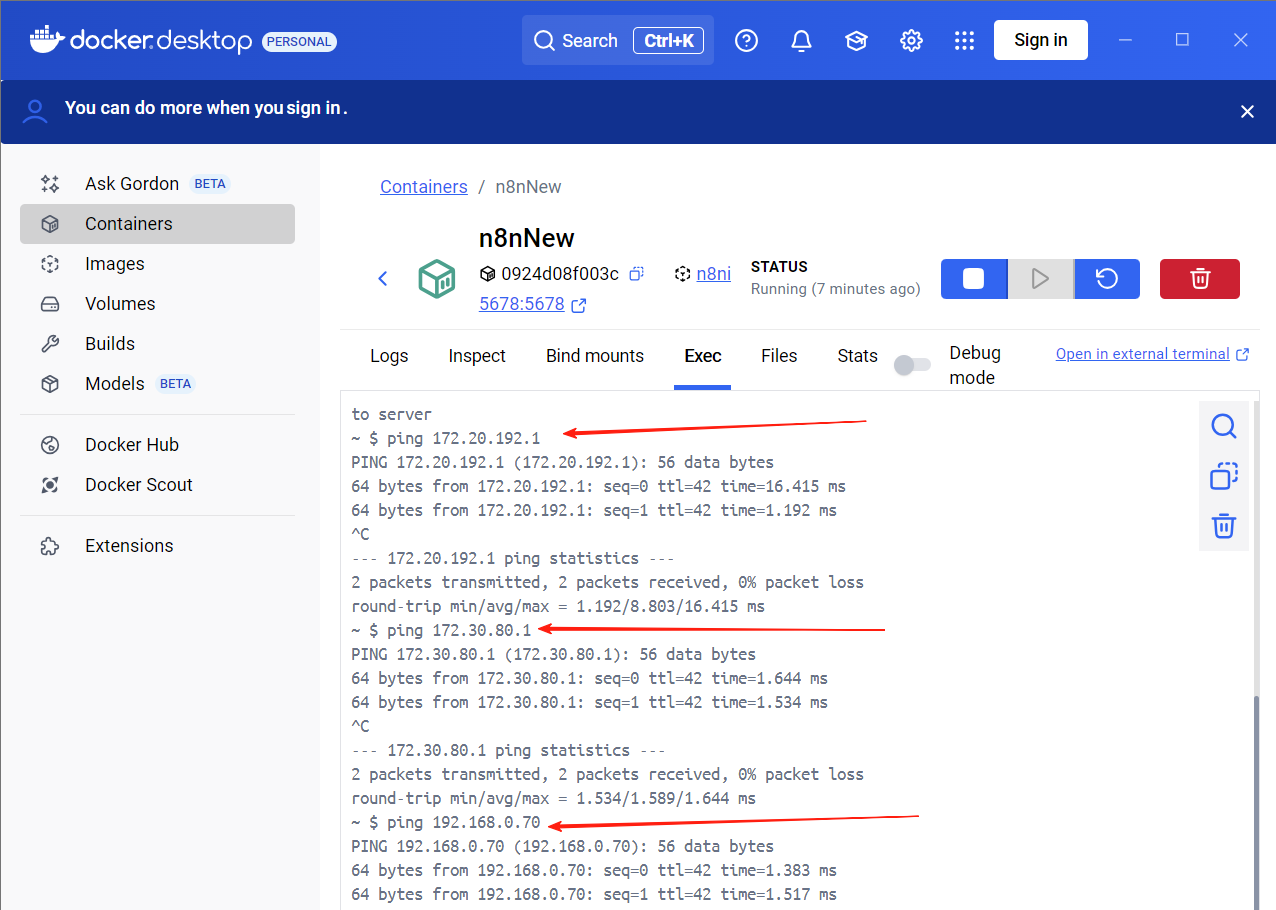
Task: Toggle Debug mode switch
Action: coord(912,365)
